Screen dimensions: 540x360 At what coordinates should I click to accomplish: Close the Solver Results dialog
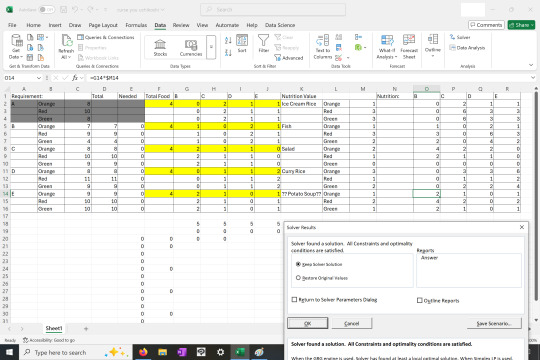[522, 227]
